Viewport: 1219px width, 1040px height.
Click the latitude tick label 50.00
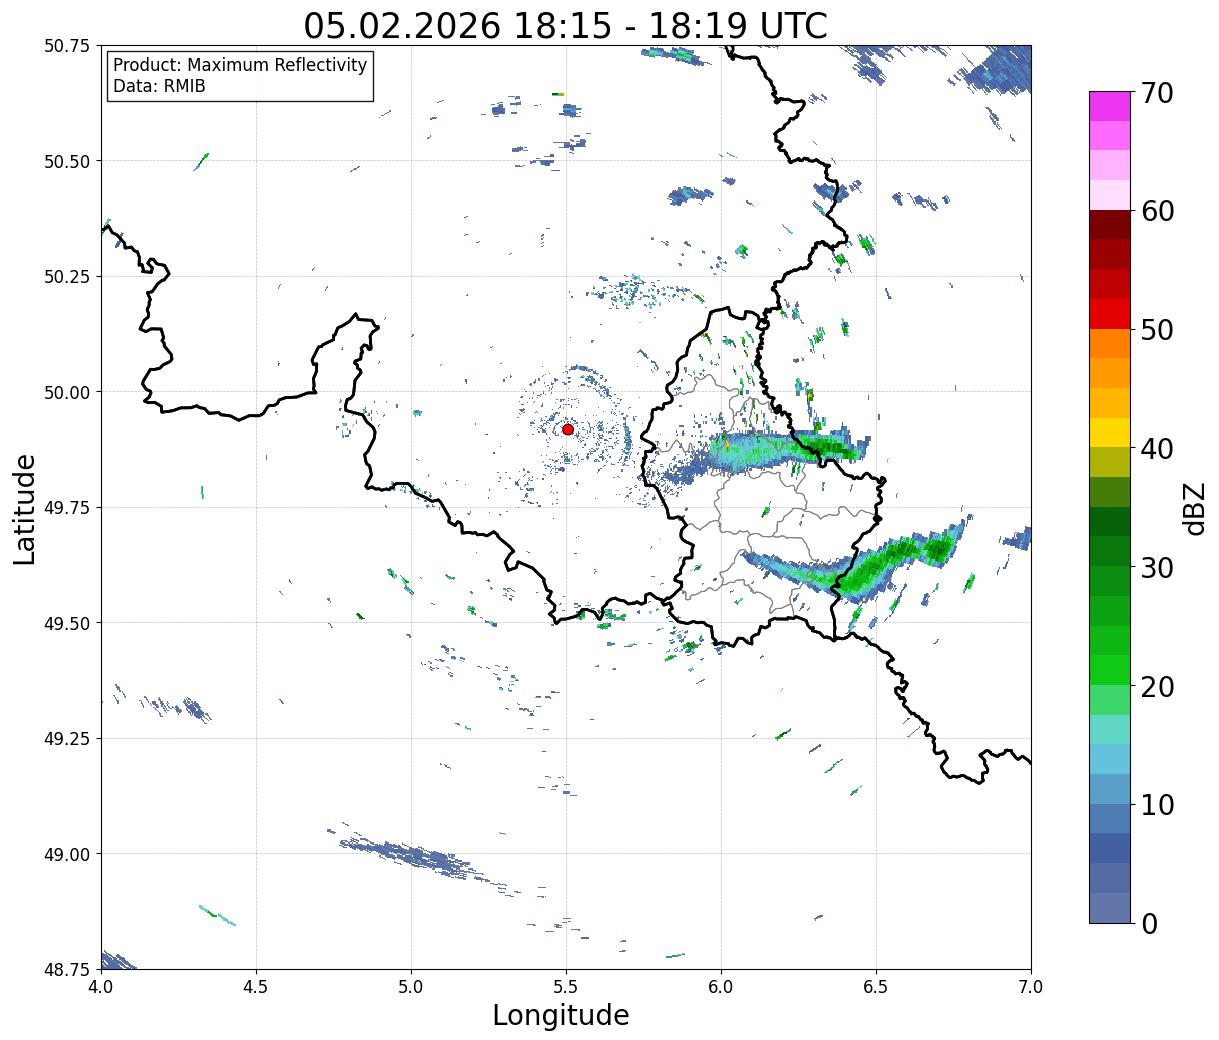tap(66, 392)
